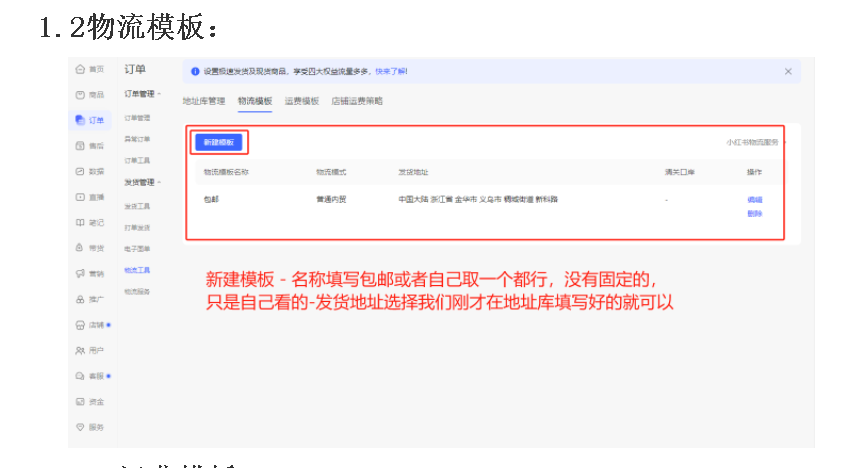This screenshot has width=867, height=468.
Task: Click 删除 link for 包邮 template
Action: [754, 213]
